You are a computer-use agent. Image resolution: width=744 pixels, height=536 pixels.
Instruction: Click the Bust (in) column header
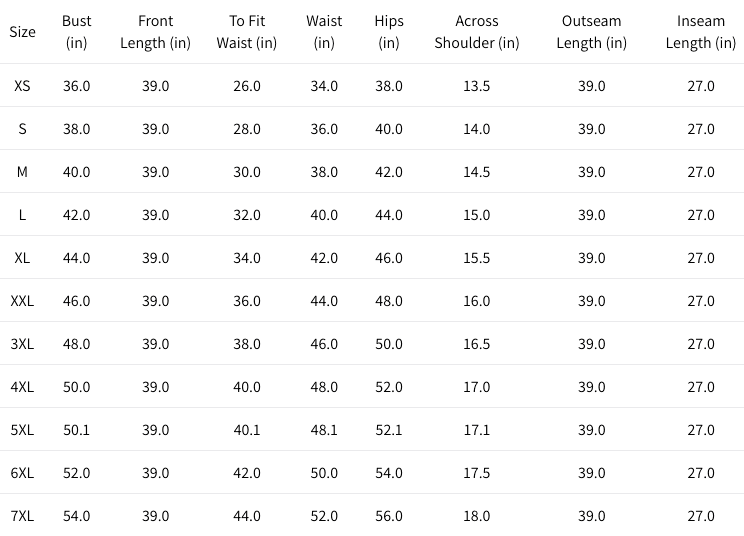click(77, 32)
